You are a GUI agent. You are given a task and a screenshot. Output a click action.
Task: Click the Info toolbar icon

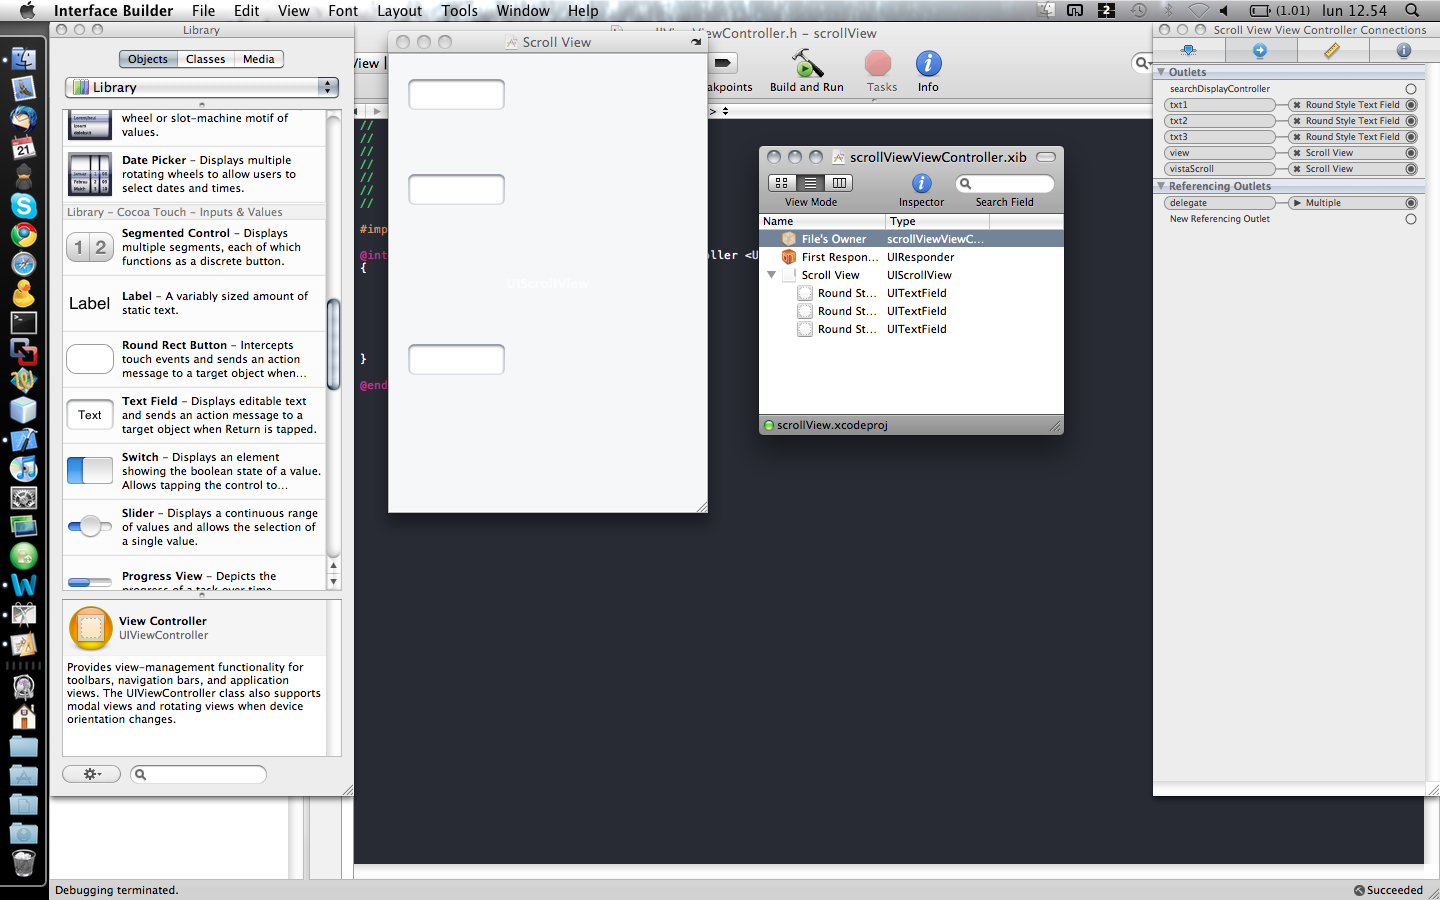pos(928,66)
